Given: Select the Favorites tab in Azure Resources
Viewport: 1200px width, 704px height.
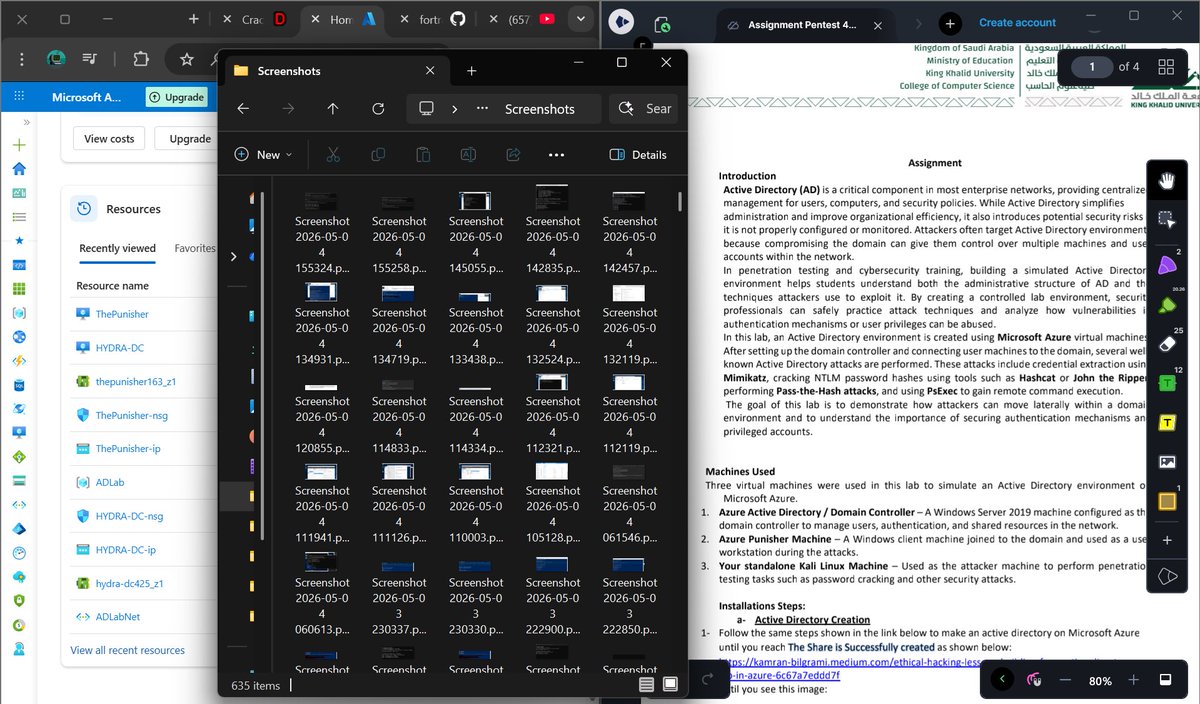Looking at the screenshot, I should pos(195,248).
